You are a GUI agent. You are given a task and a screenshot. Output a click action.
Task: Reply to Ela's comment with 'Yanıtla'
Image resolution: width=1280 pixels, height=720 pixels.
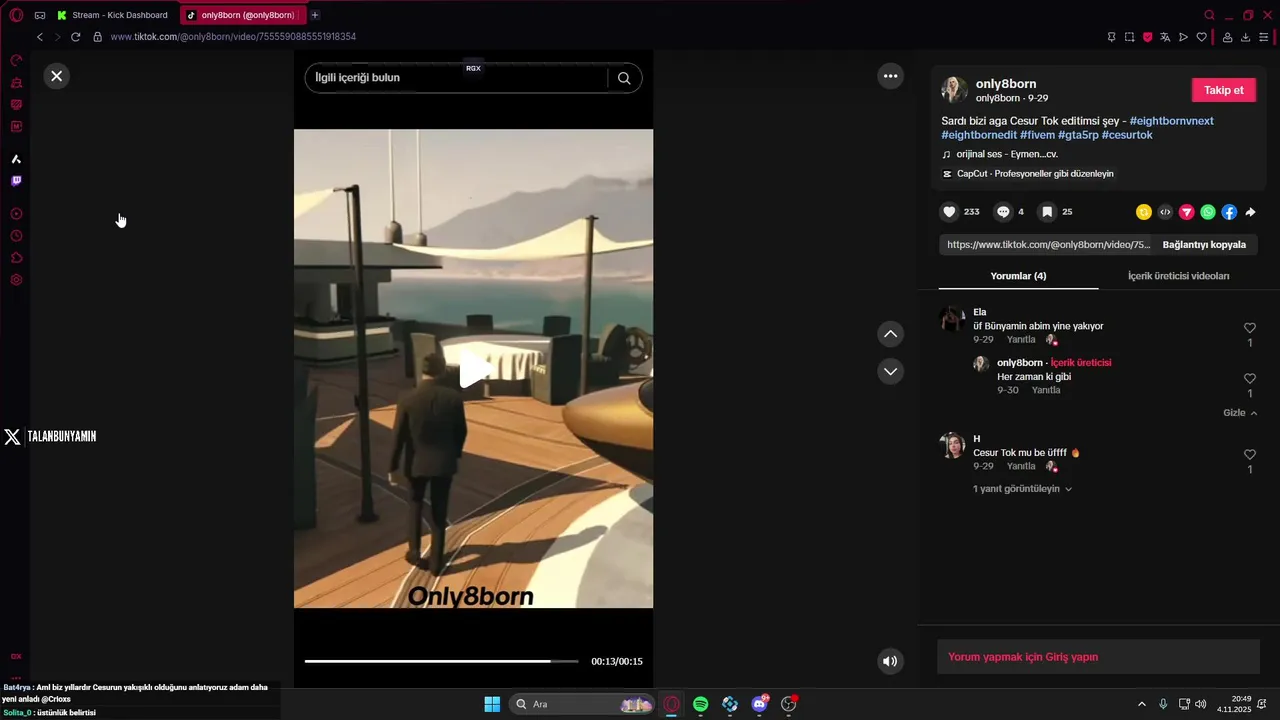(x=1021, y=340)
